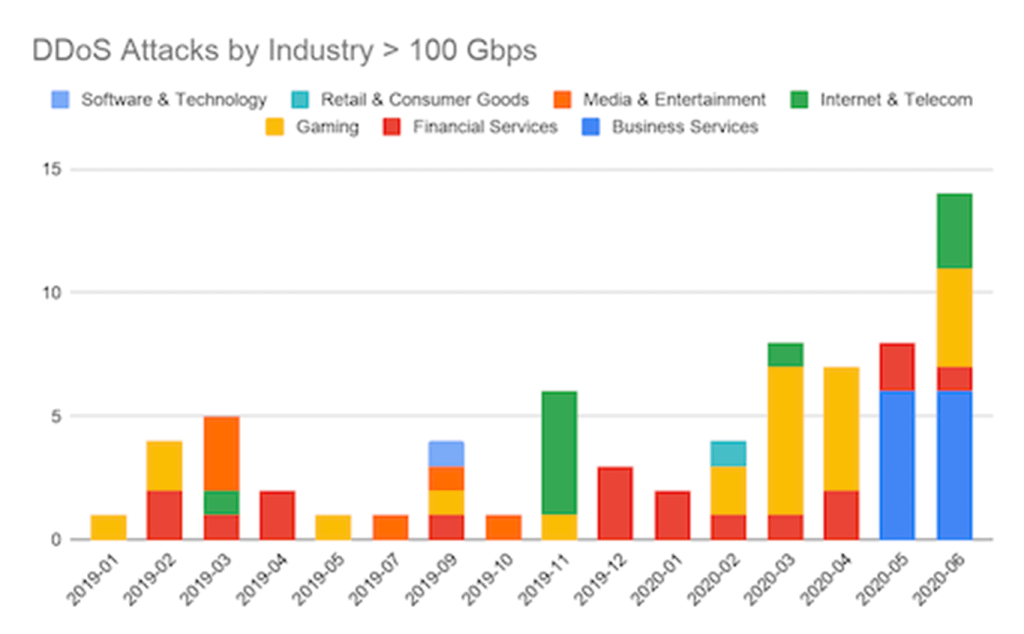The width and height of the screenshot is (1024, 634).
Task: Select the Business Services blue legend swatch
Action: click(x=592, y=127)
